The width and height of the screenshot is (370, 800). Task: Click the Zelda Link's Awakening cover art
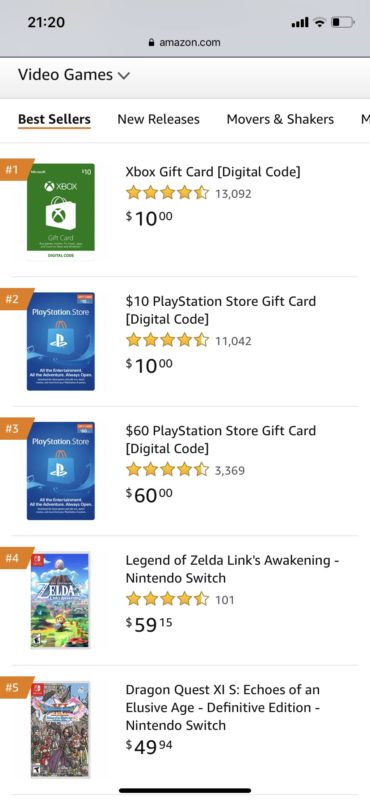coord(60,601)
